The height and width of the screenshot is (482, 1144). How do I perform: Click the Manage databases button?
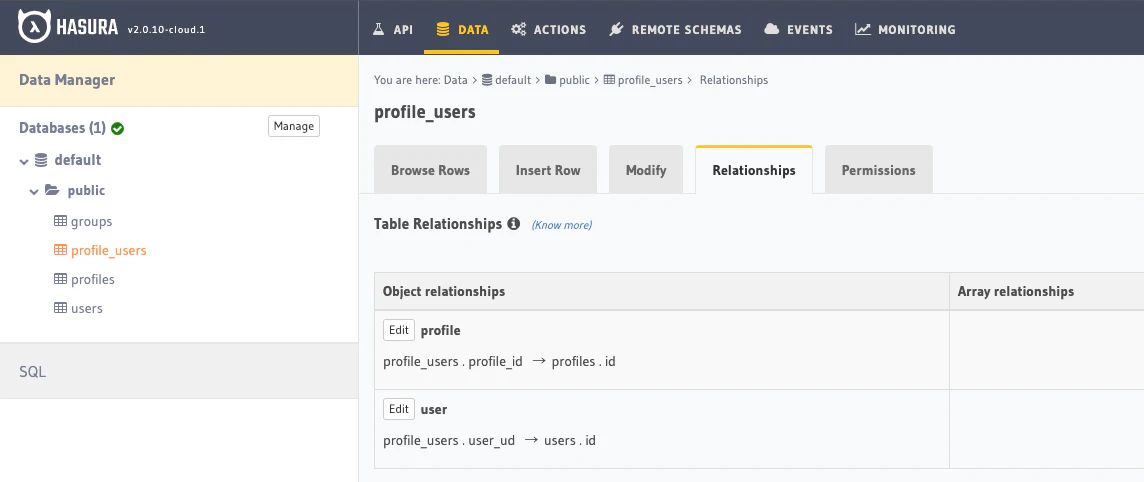tap(294, 126)
